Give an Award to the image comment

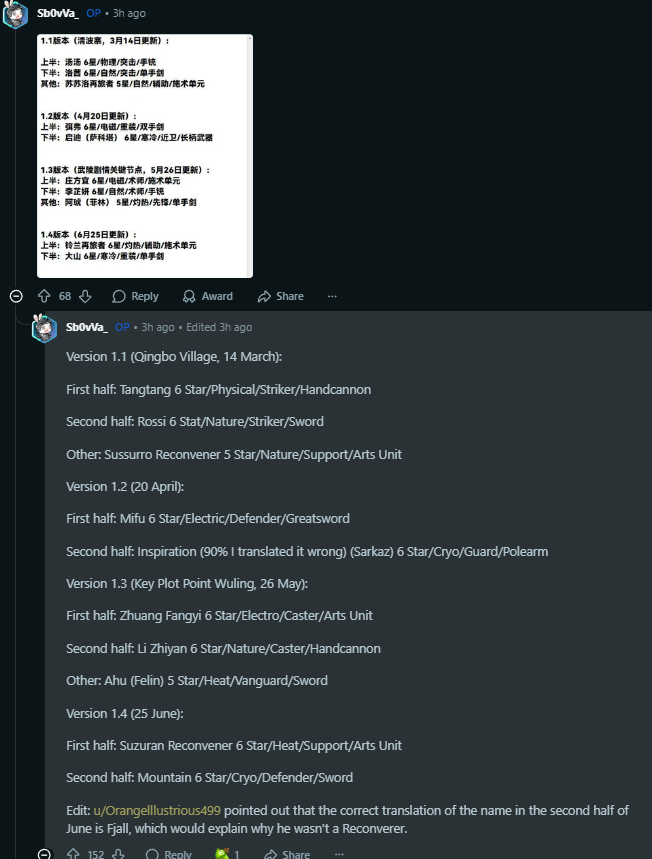pyautogui.click(x=208, y=296)
